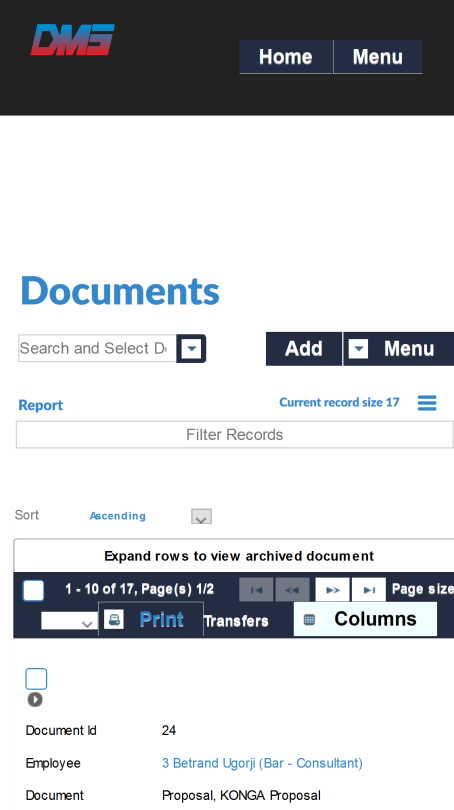Image resolution: width=454 pixels, height=810 pixels.
Task: Open the hamburger options icon beside record size
Action: (427, 402)
